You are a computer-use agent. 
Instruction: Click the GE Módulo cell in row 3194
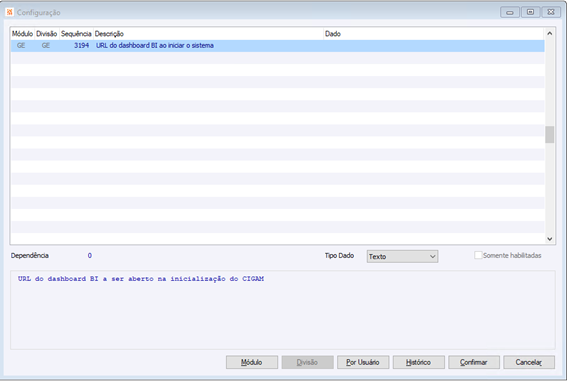21,46
